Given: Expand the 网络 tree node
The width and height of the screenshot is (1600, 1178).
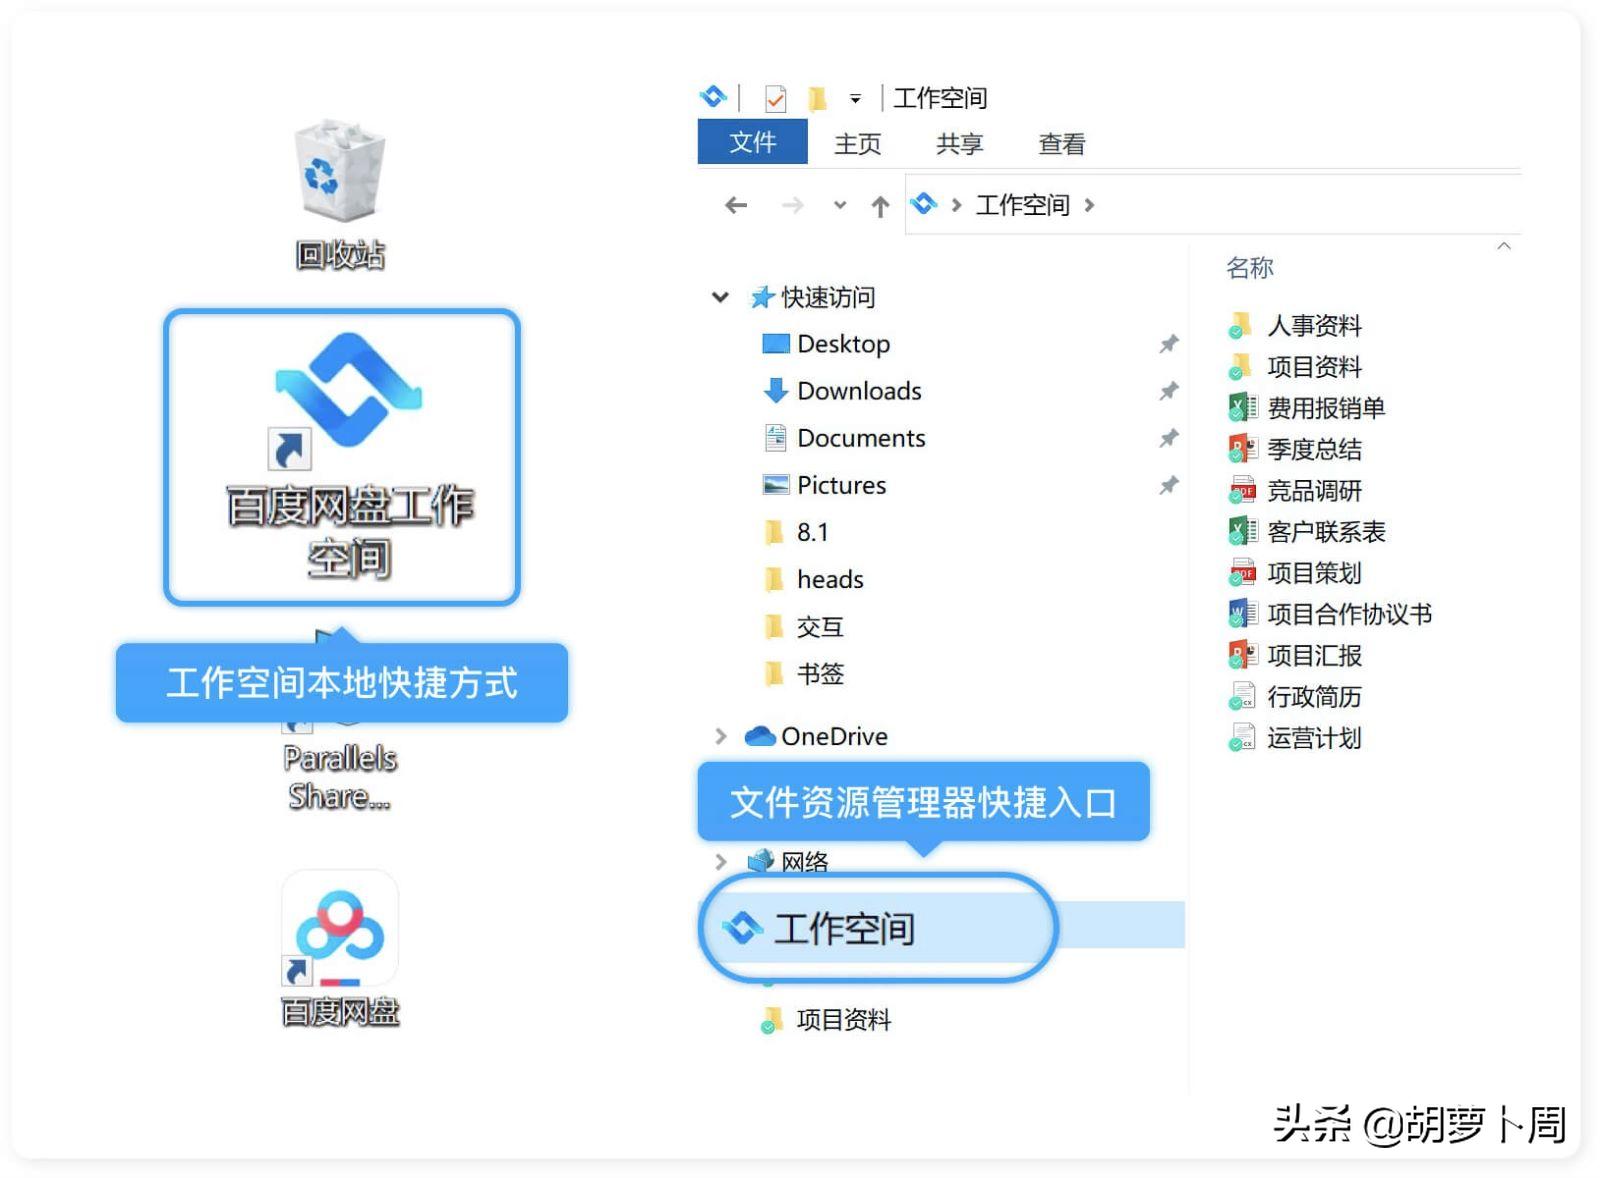Looking at the screenshot, I should 722,862.
